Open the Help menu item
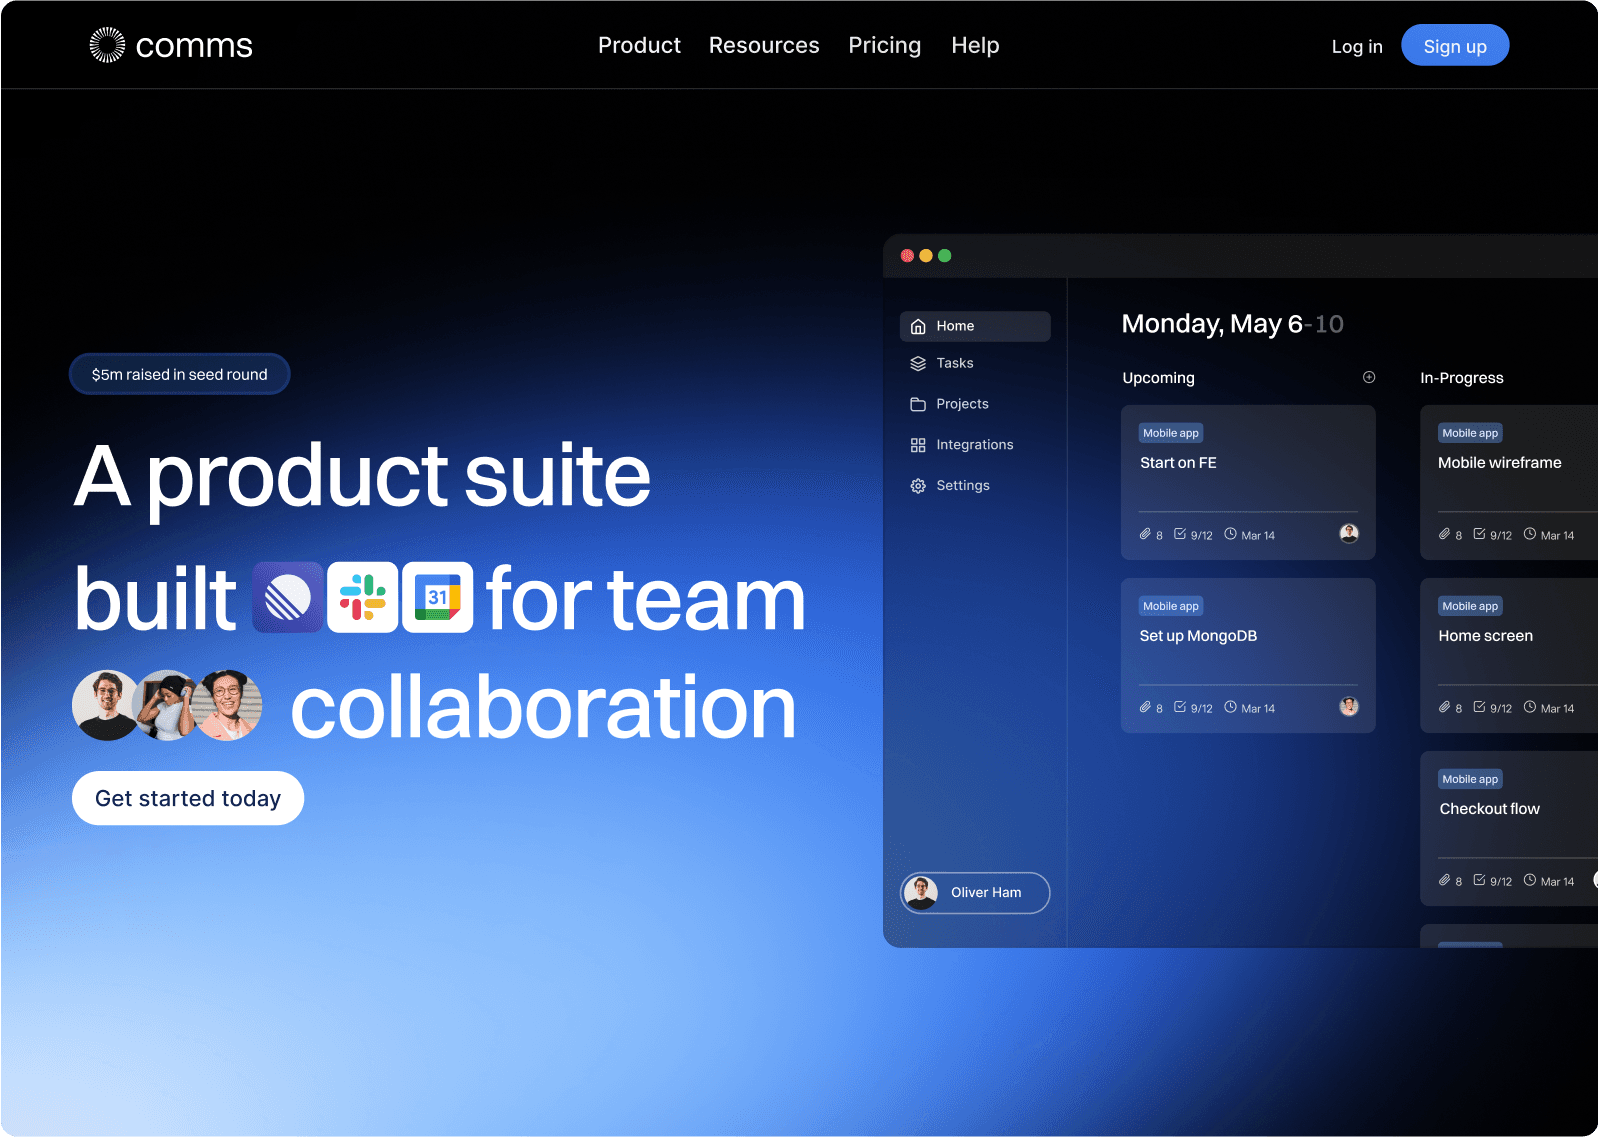The height and width of the screenshot is (1137, 1598). [975, 45]
